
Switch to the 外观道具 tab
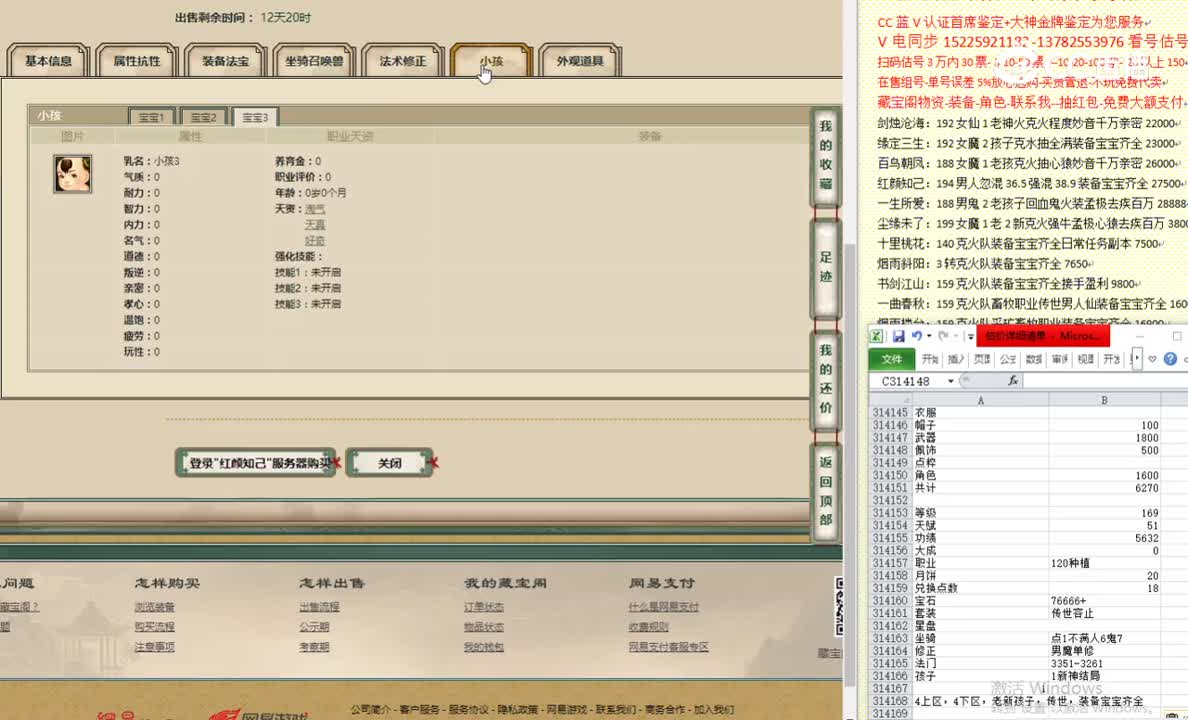point(578,59)
